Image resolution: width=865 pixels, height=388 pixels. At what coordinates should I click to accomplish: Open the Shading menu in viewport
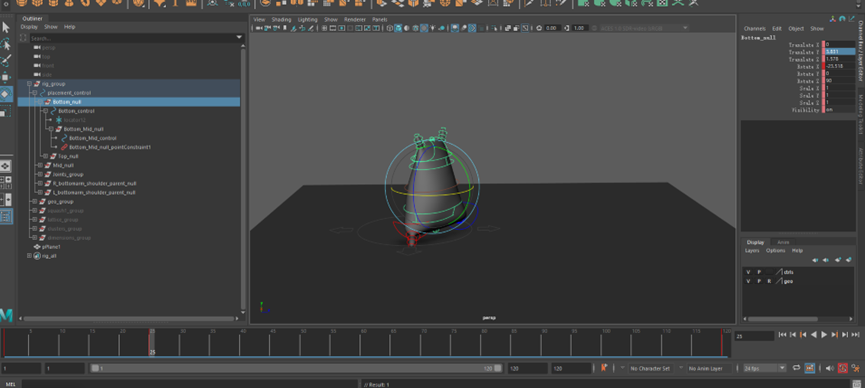coord(281,19)
